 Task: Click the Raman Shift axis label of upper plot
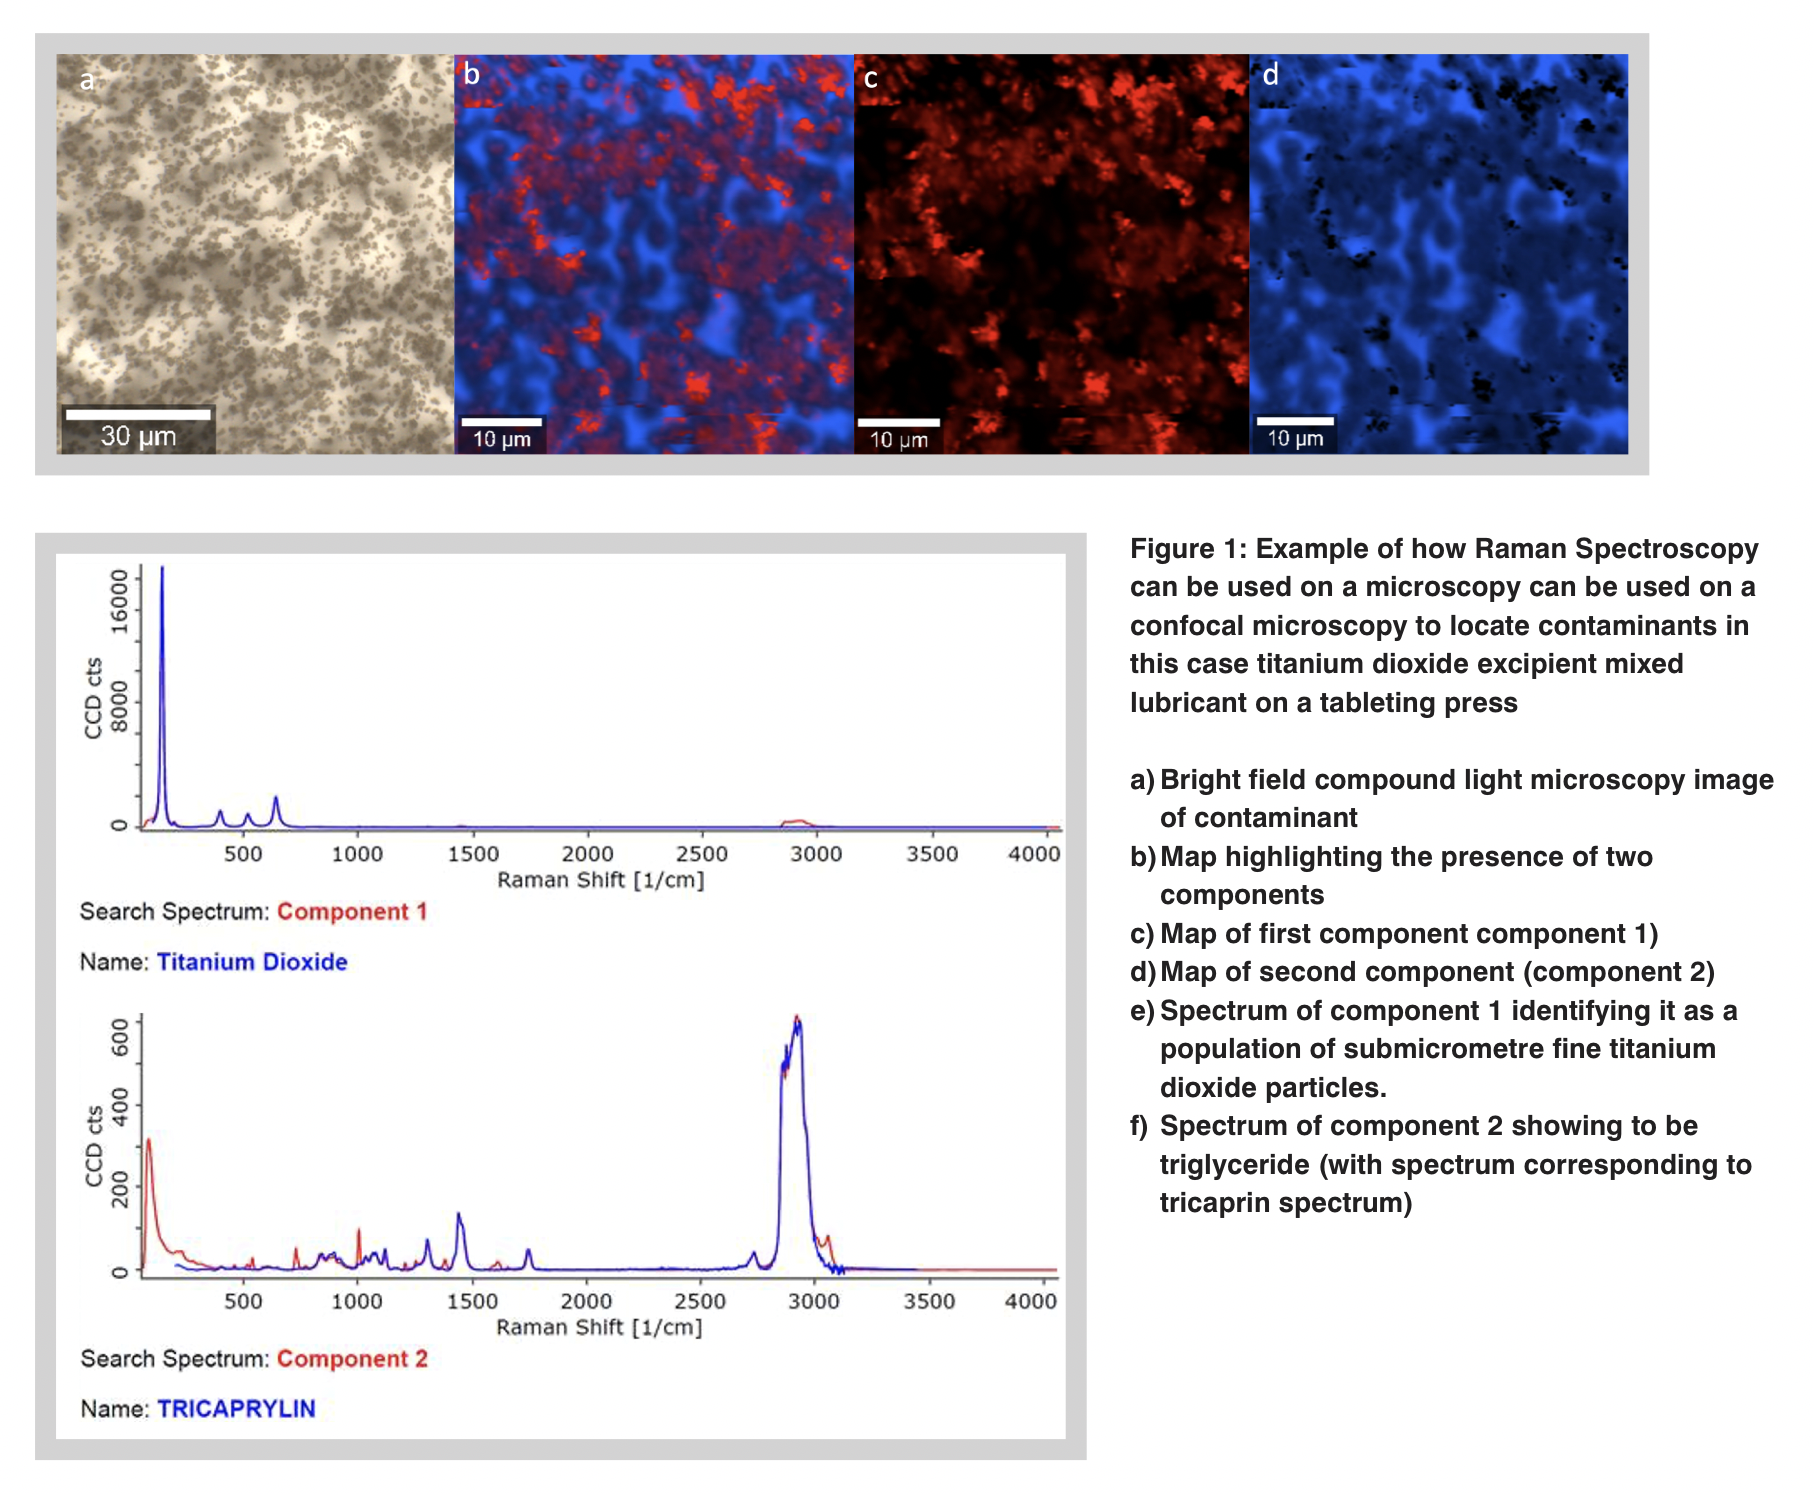600,880
